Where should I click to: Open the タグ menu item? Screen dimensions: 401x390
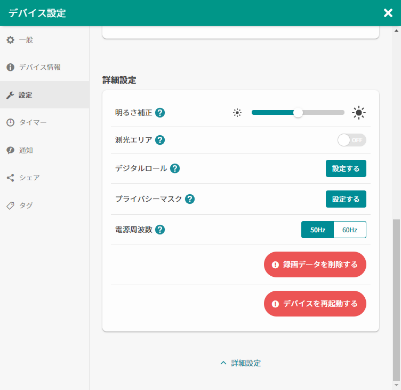pyautogui.click(x=45, y=205)
